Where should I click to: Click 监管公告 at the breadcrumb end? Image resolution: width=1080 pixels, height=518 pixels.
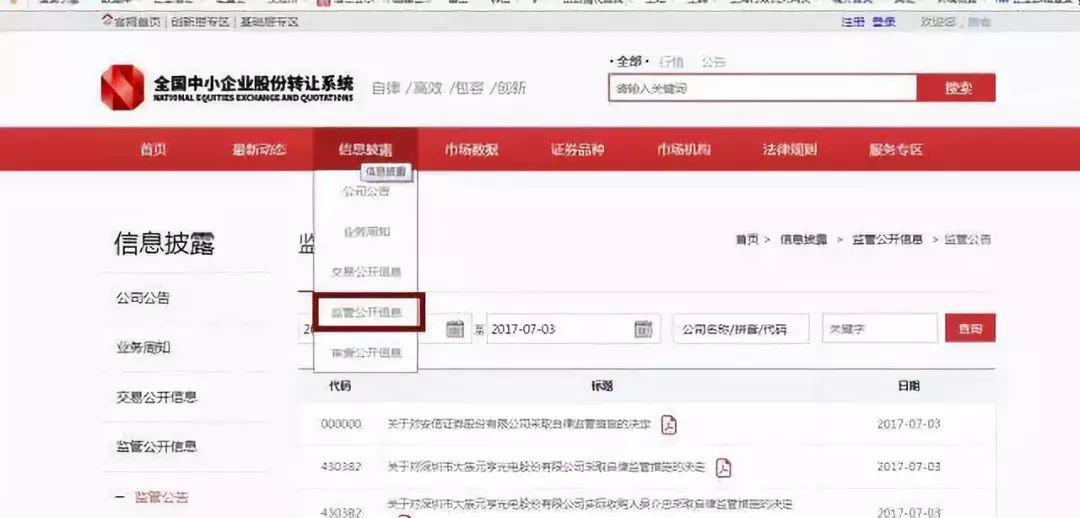pyautogui.click(x=967, y=240)
